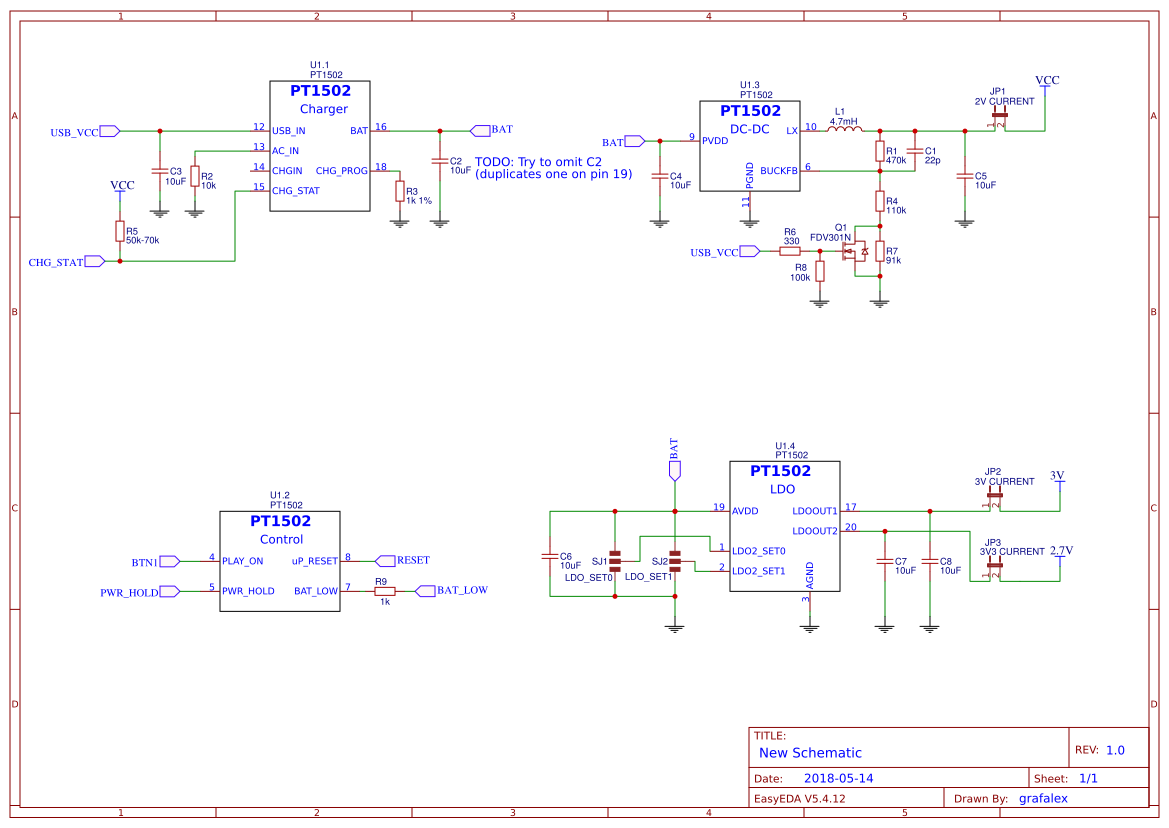Select resistor R7 91k

880,251
